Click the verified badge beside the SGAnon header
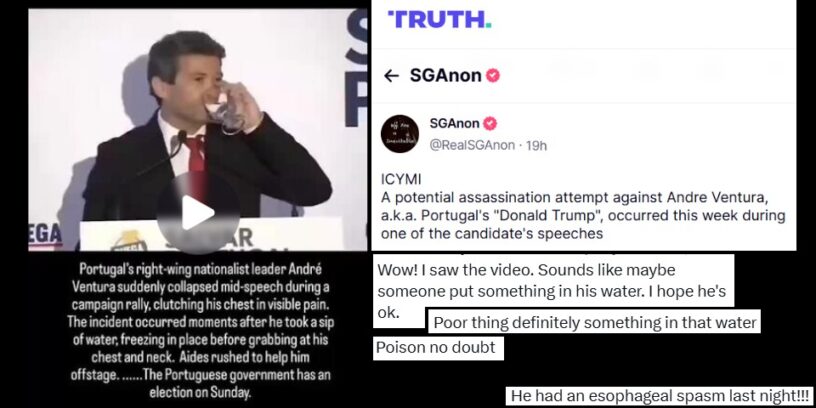This screenshot has width=816, height=408. (x=493, y=76)
